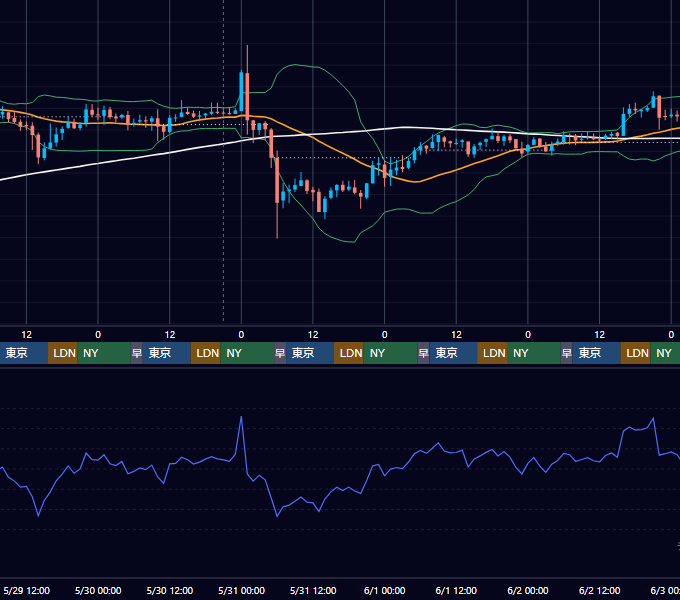
Task: Select the NY session block spanning 6/2 00:00
Action: click(533, 353)
